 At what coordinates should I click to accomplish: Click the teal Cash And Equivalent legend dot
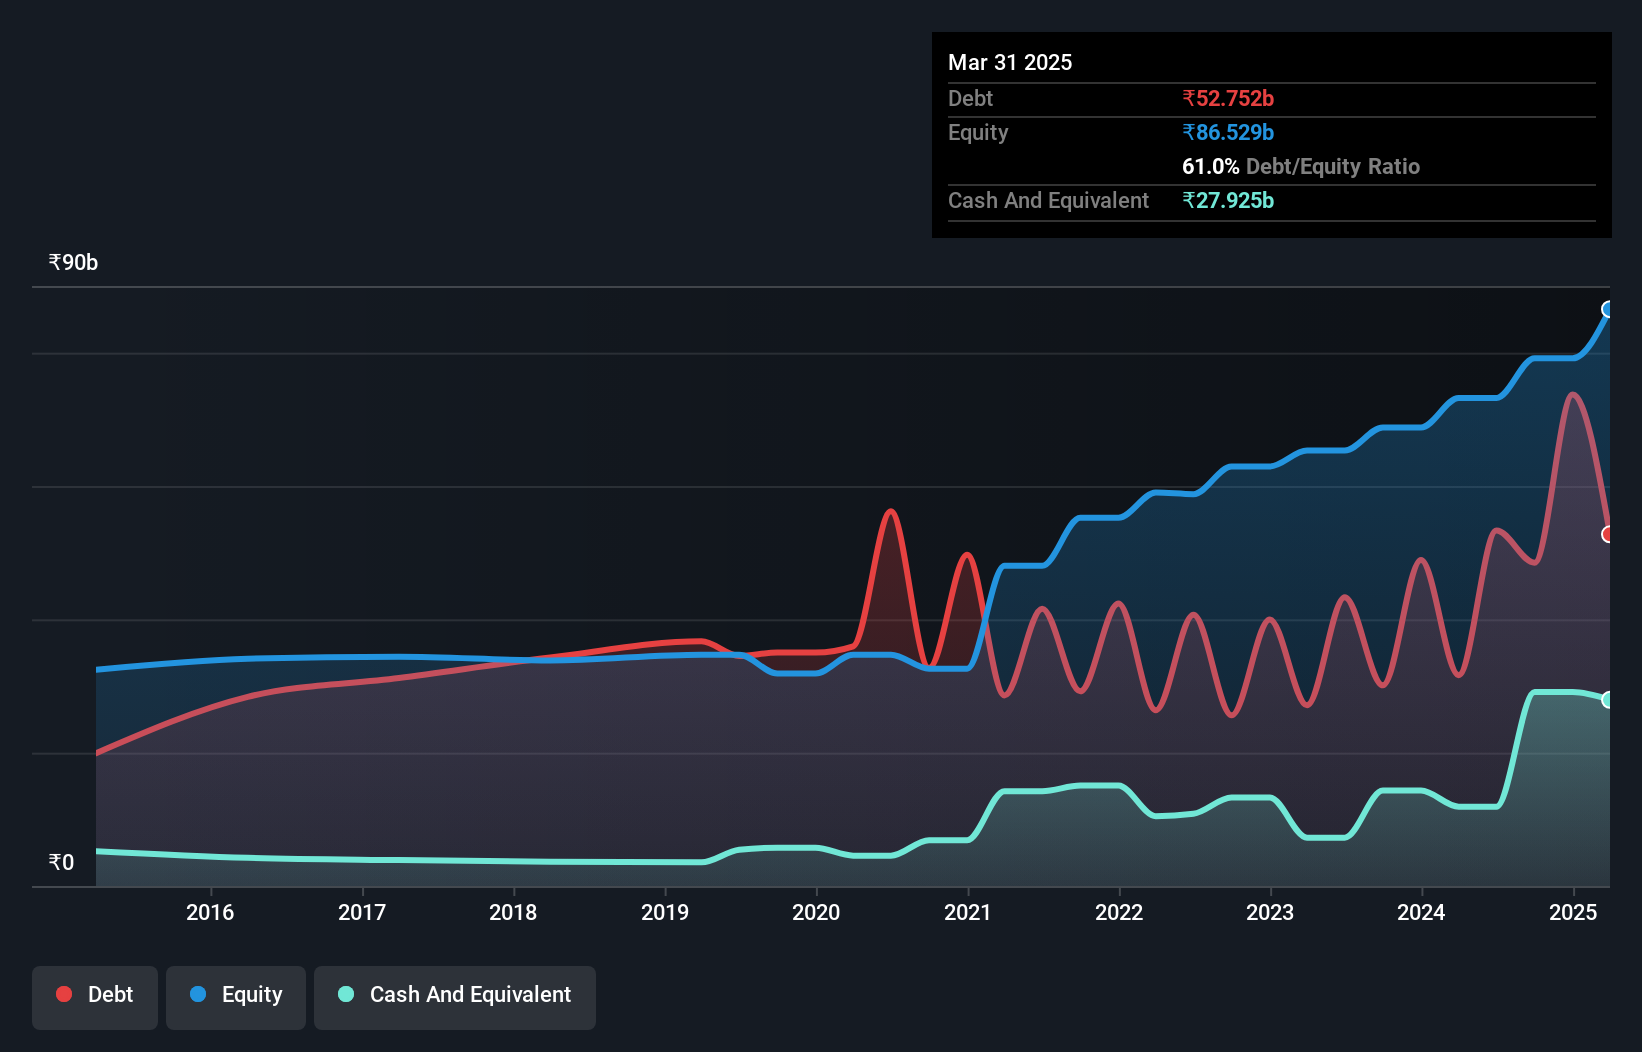click(x=343, y=994)
